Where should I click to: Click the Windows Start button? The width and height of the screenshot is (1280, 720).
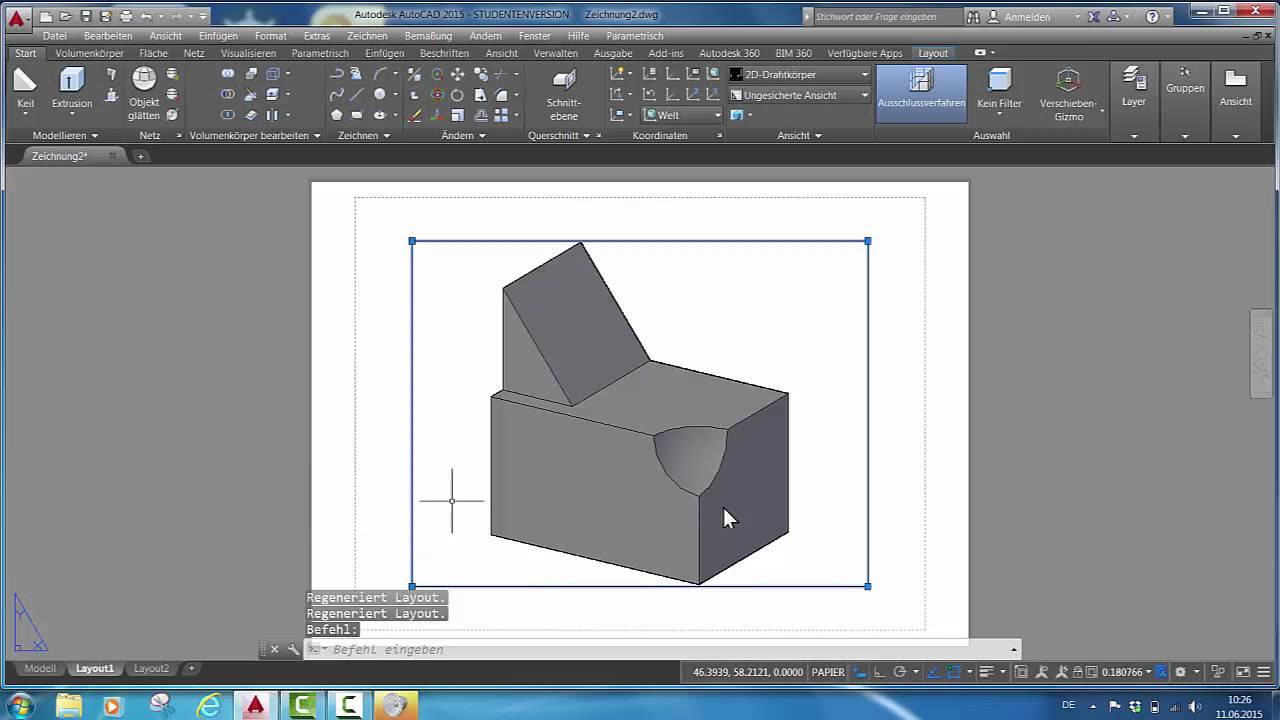tap(19, 705)
